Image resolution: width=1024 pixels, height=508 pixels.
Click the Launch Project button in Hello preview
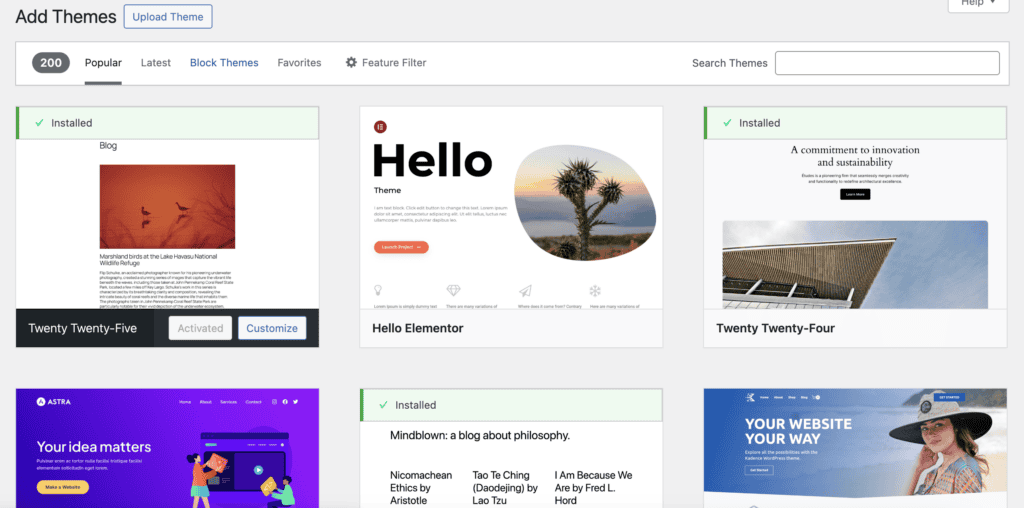(401, 247)
